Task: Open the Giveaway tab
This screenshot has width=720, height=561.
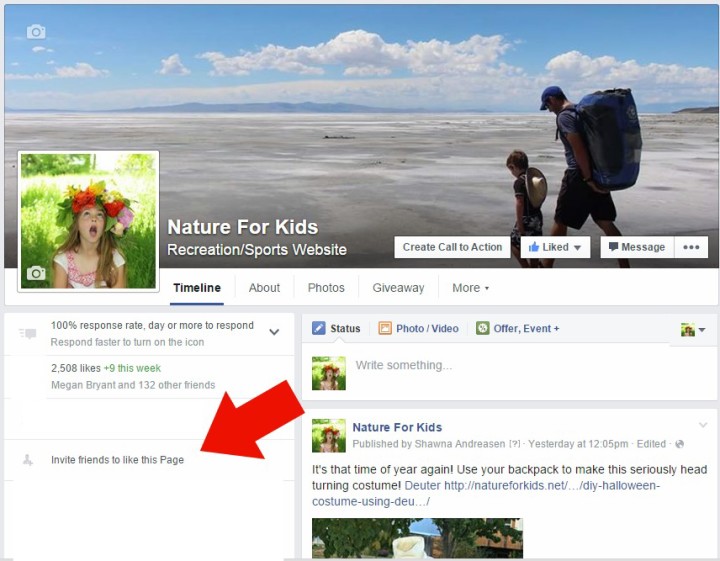Action: 398,288
